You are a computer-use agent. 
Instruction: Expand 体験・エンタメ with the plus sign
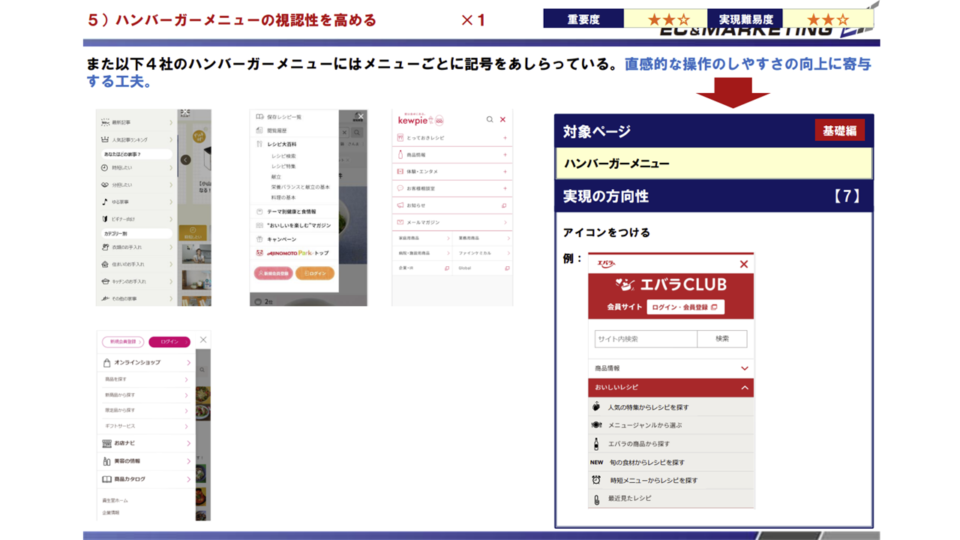tap(505, 171)
